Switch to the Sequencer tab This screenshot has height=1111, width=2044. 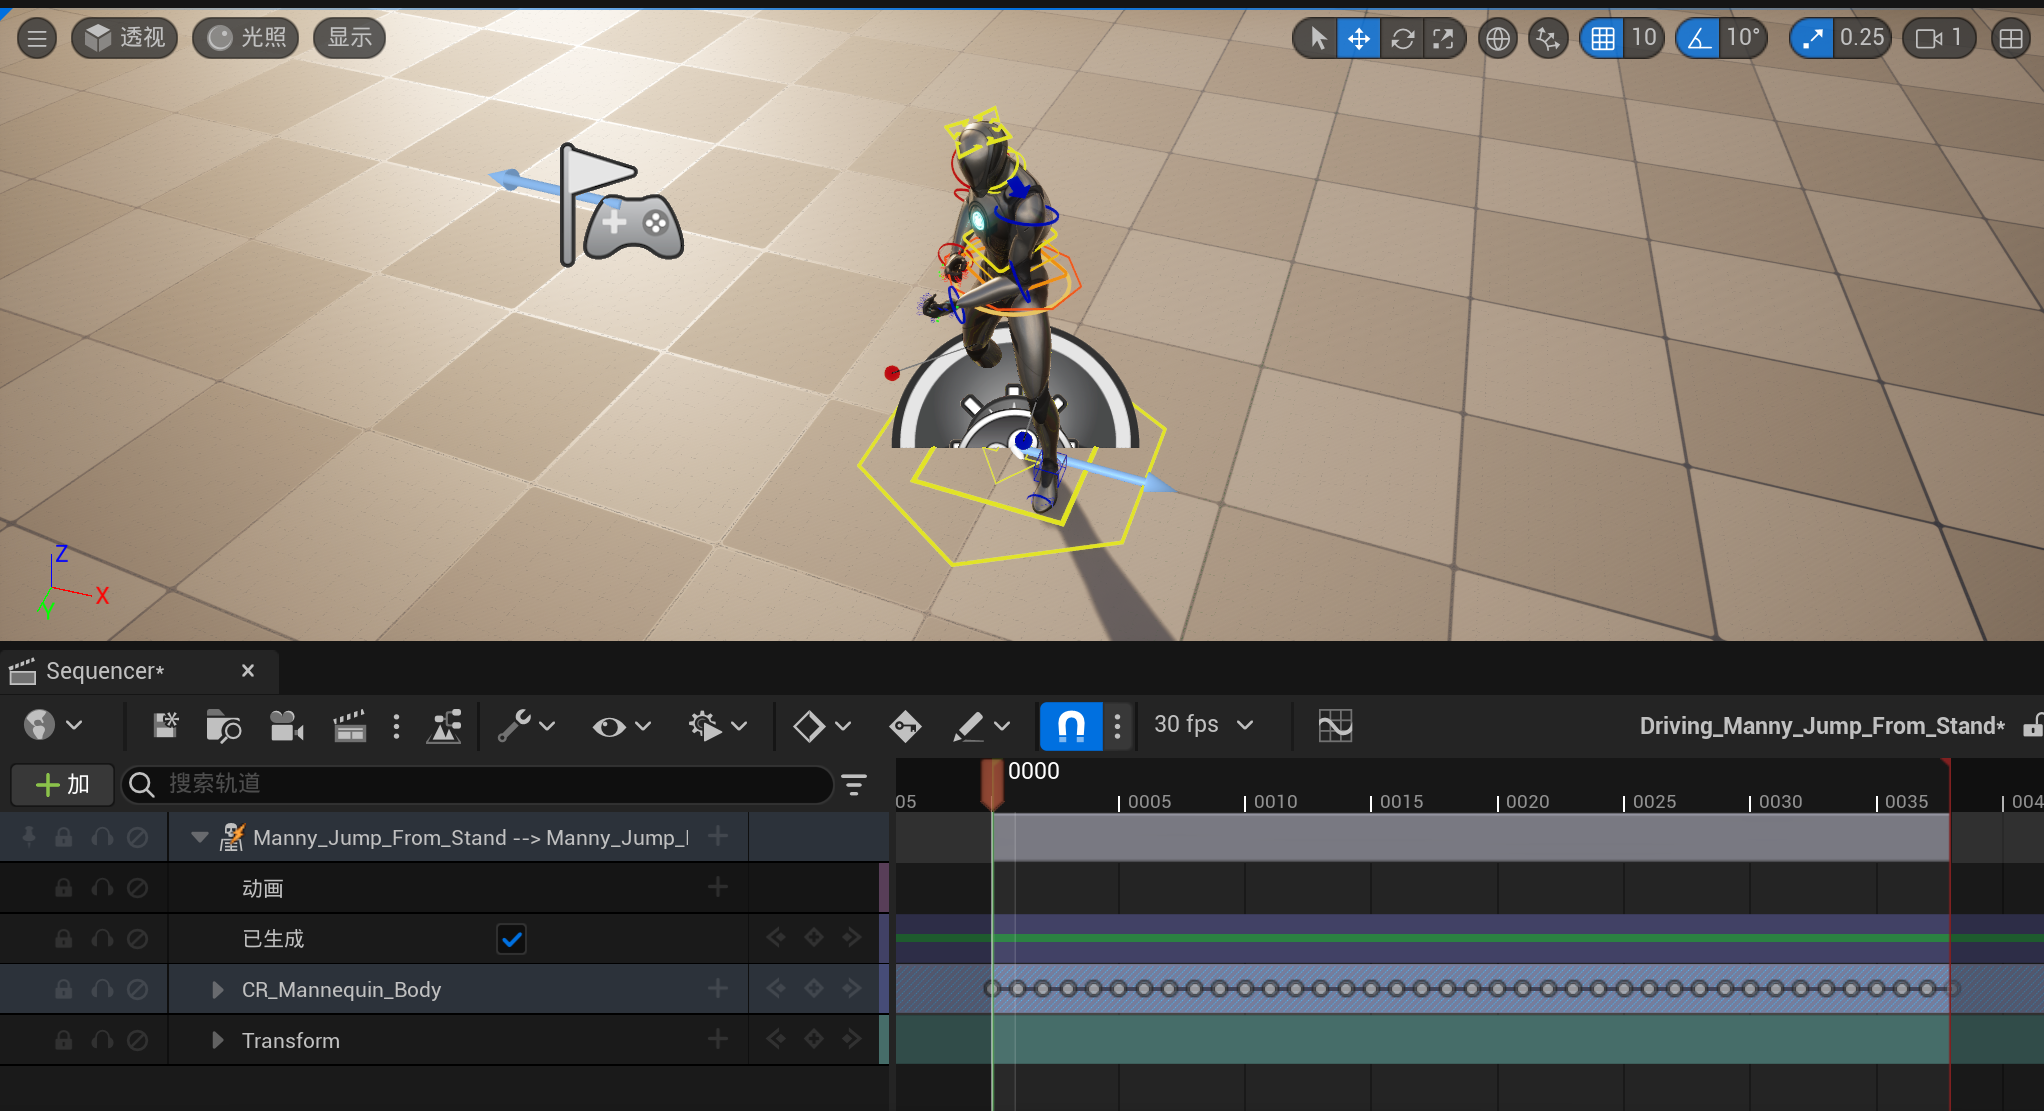[x=104, y=671]
